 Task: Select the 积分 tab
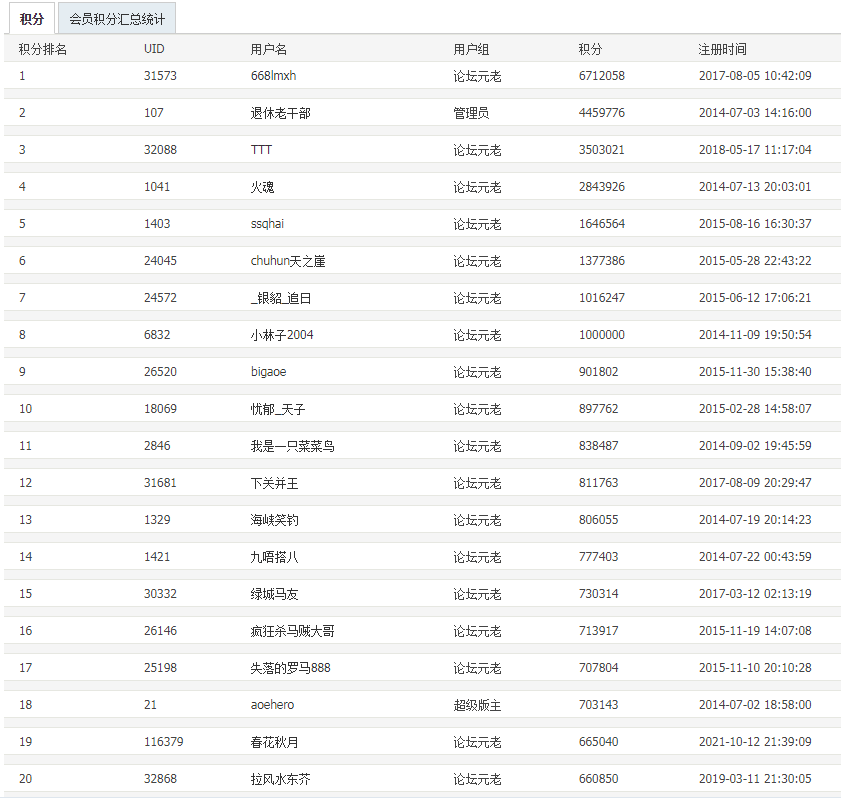click(32, 17)
